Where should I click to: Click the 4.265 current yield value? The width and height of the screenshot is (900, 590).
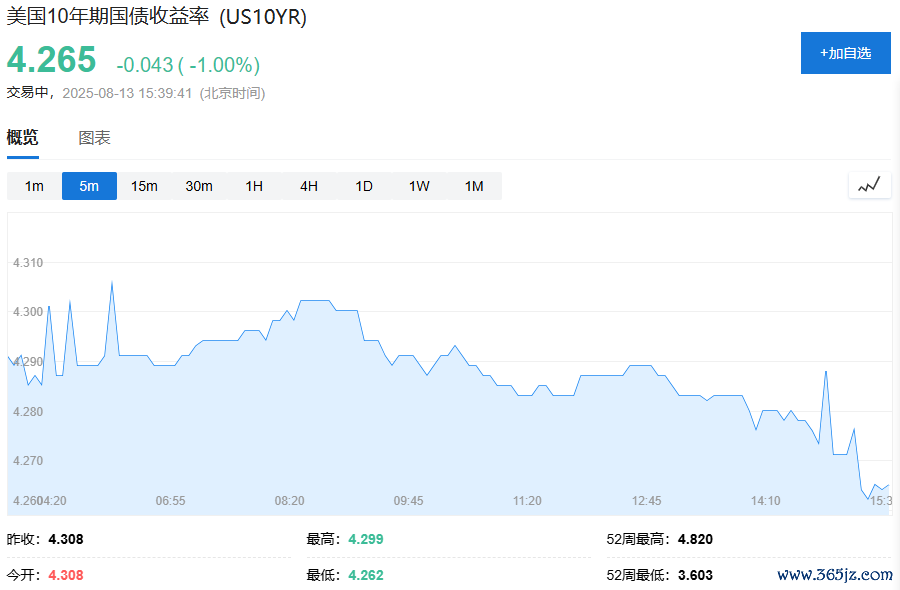tap(52, 60)
